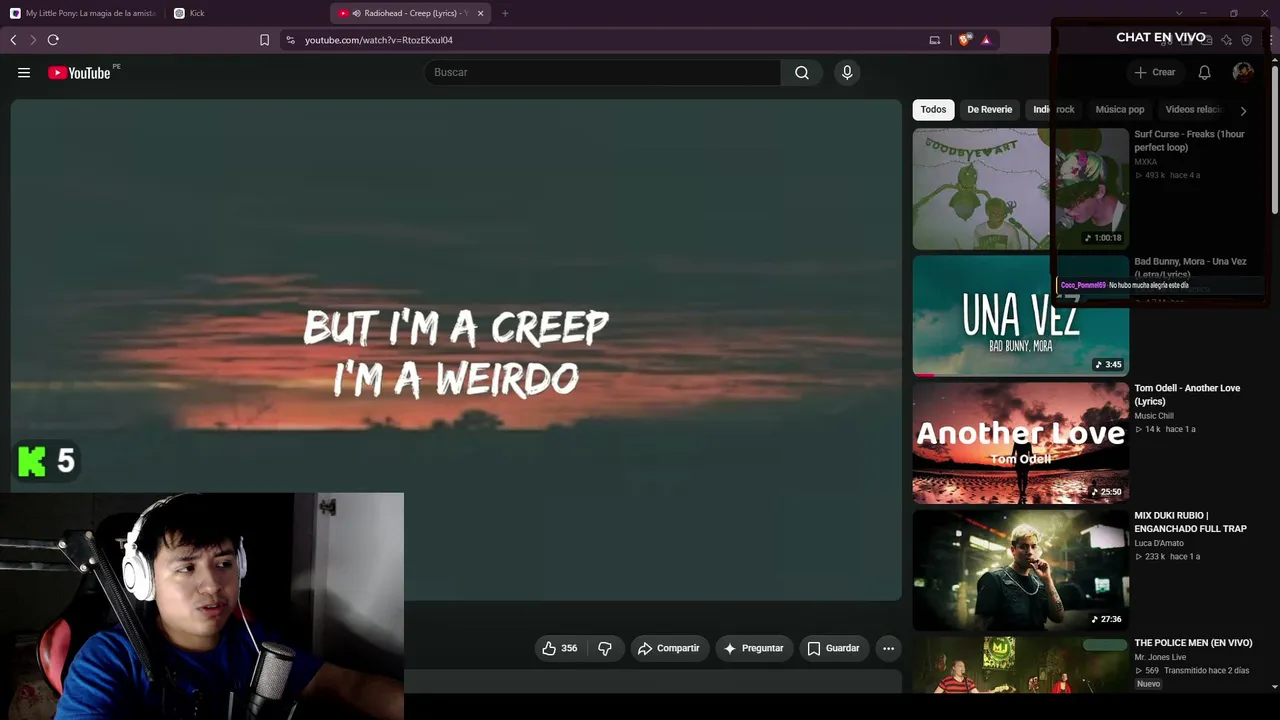The height and width of the screenshot is (720, 1280).
Task: Go to the YouTube home logo
Action: click(79, 72)
